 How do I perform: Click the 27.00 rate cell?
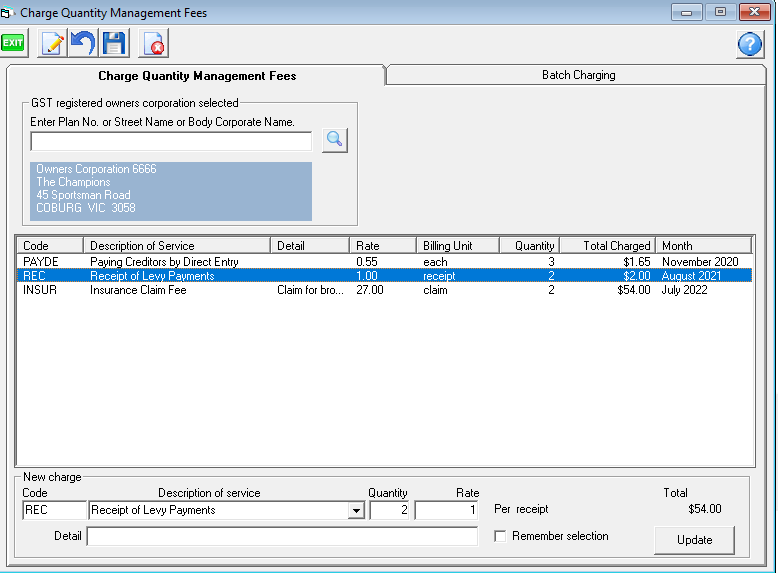(370, 290)
